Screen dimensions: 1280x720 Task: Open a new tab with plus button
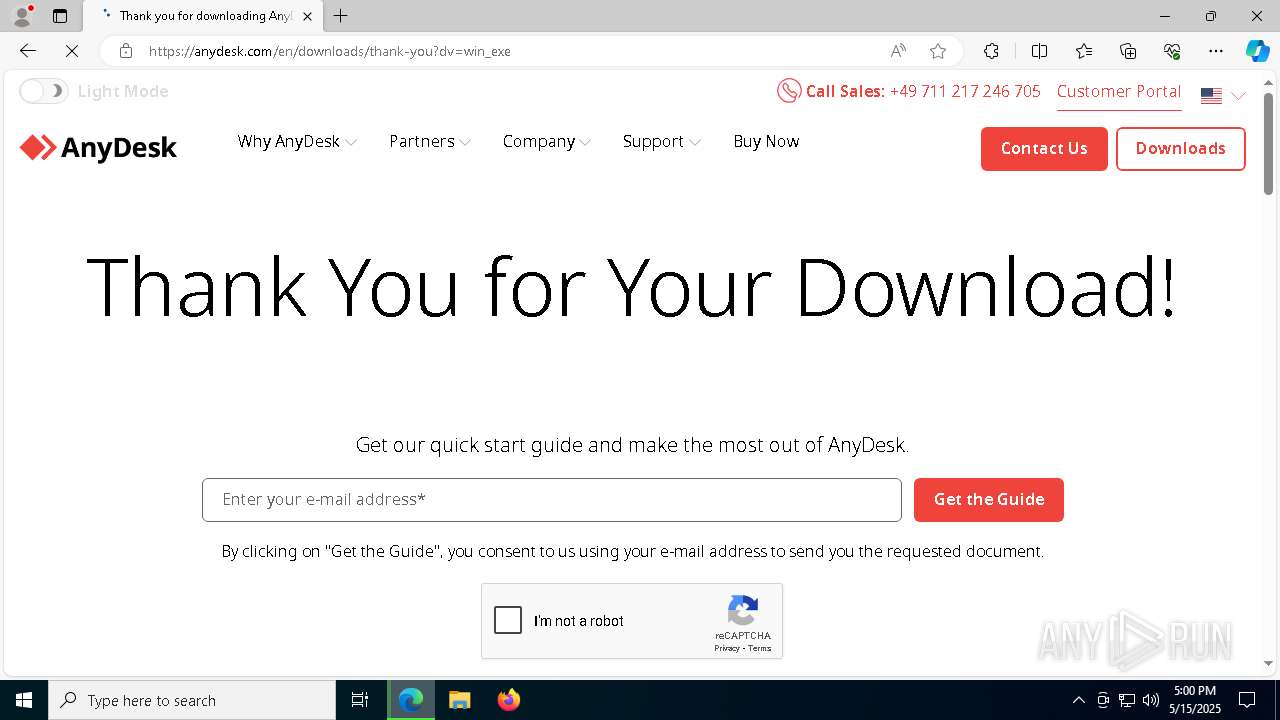tap(341, 16)
